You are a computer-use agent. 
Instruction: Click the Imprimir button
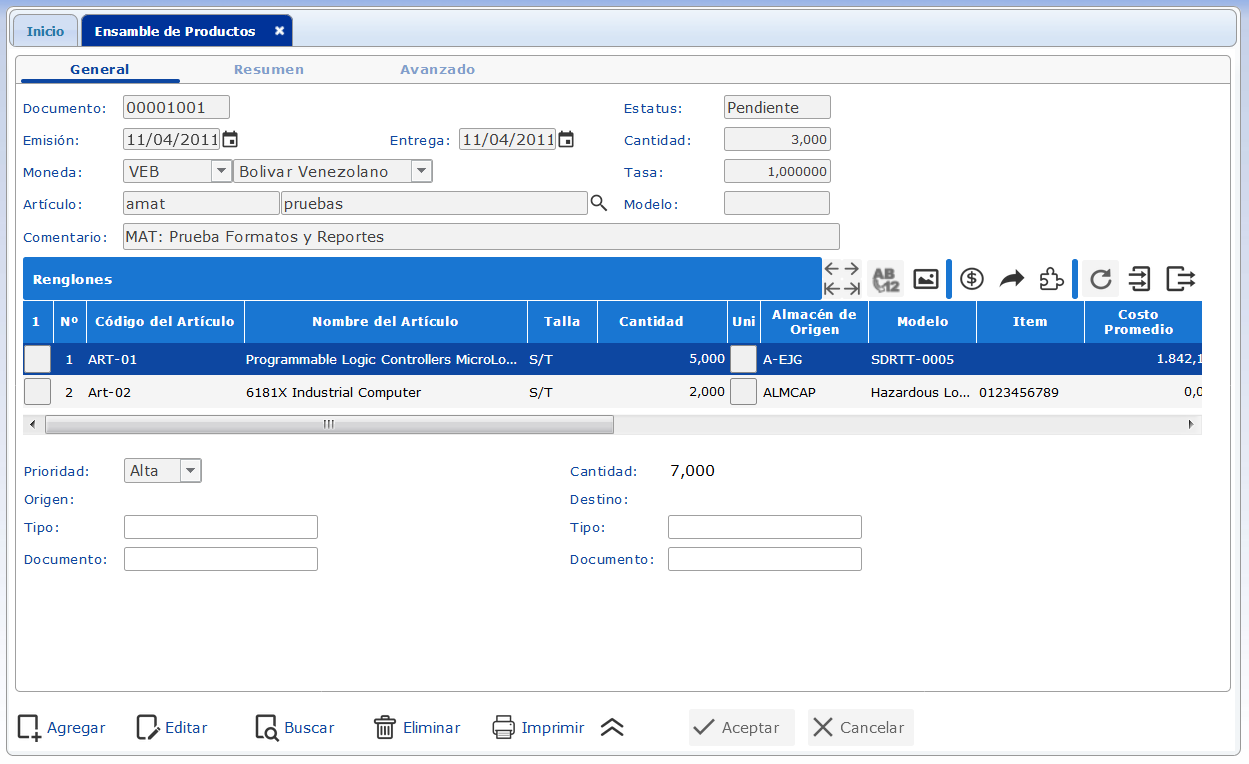538,728
